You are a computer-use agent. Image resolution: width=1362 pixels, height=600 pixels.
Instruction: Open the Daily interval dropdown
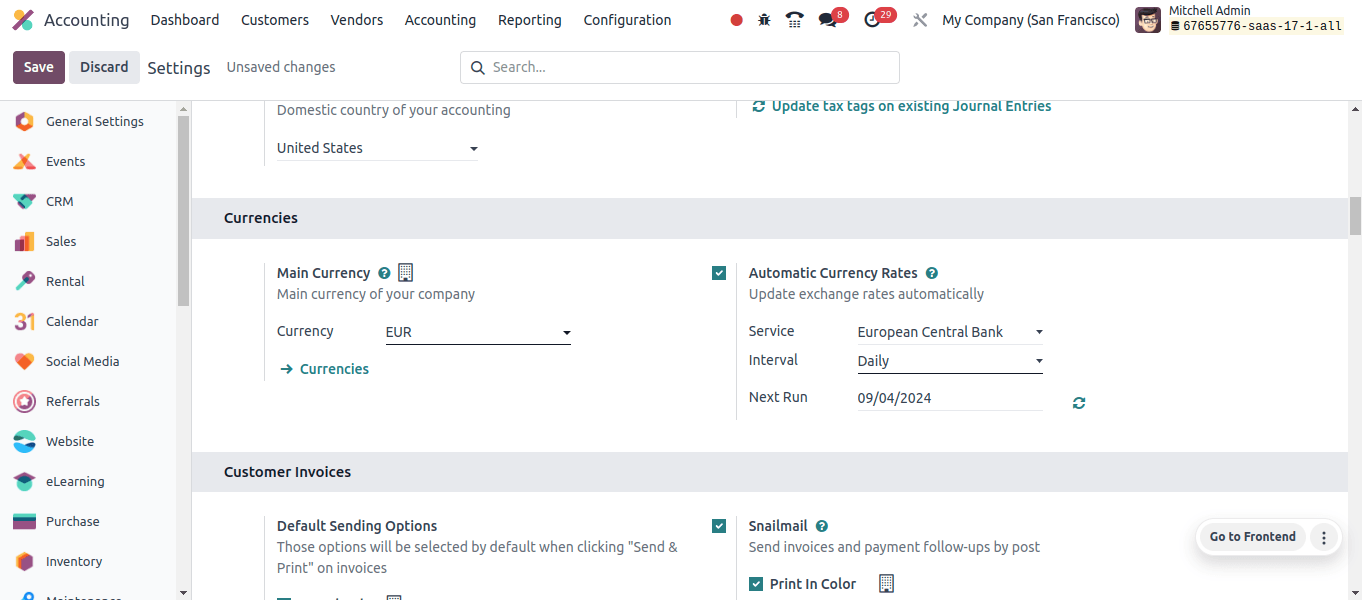[950, 361]
